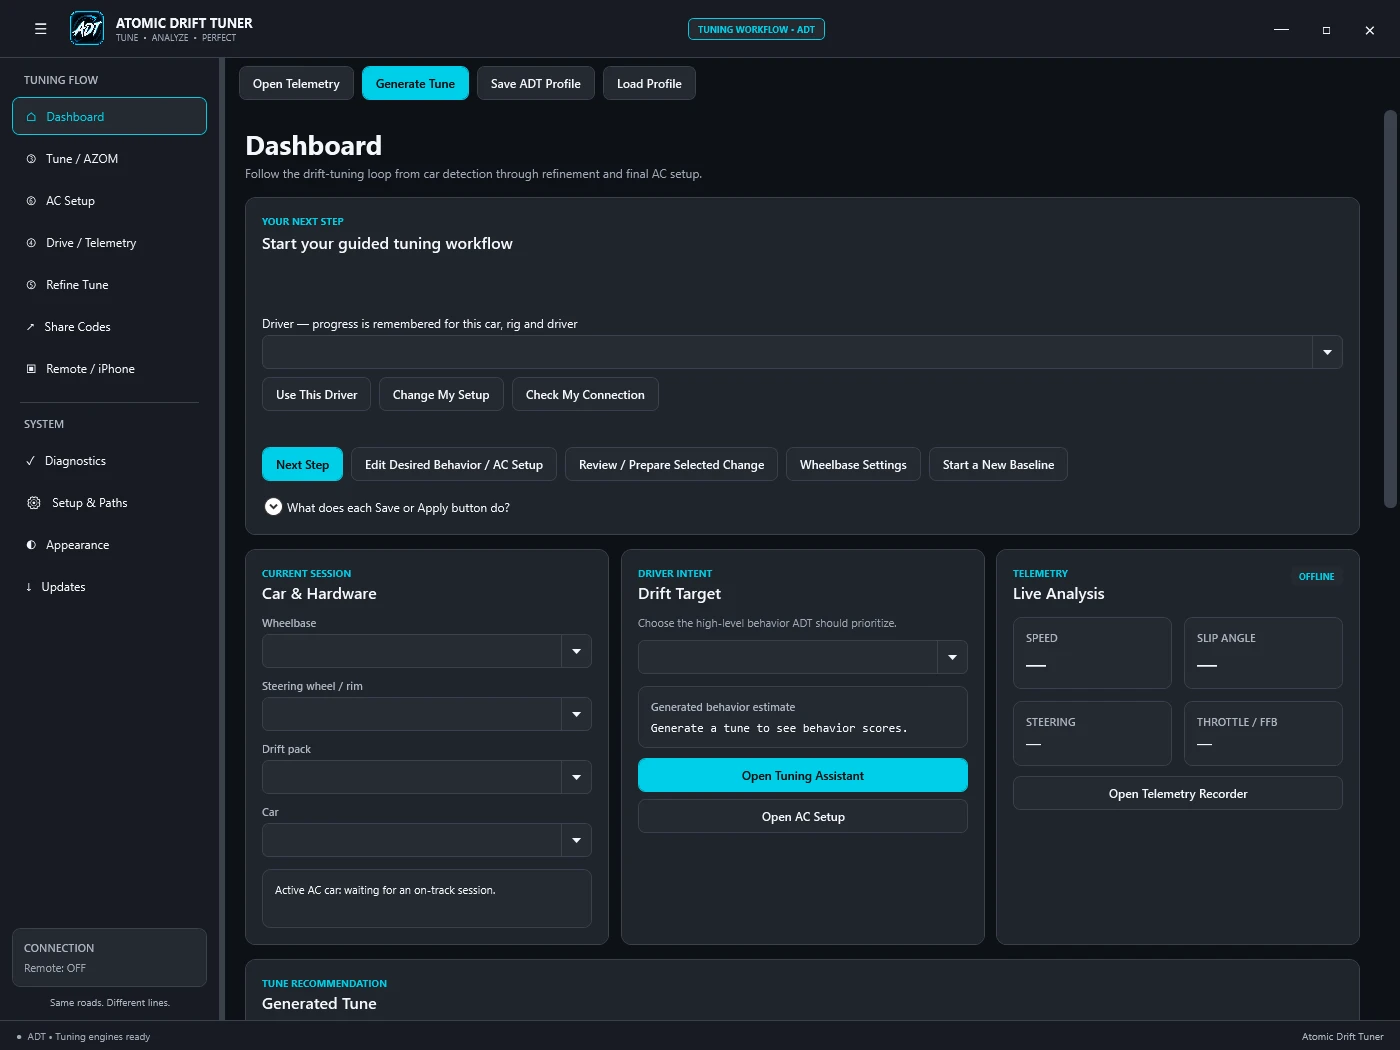The height and width of the screenshot is (1050, 1400).
Task: Click Change My Setup
Action: point(441,394)
